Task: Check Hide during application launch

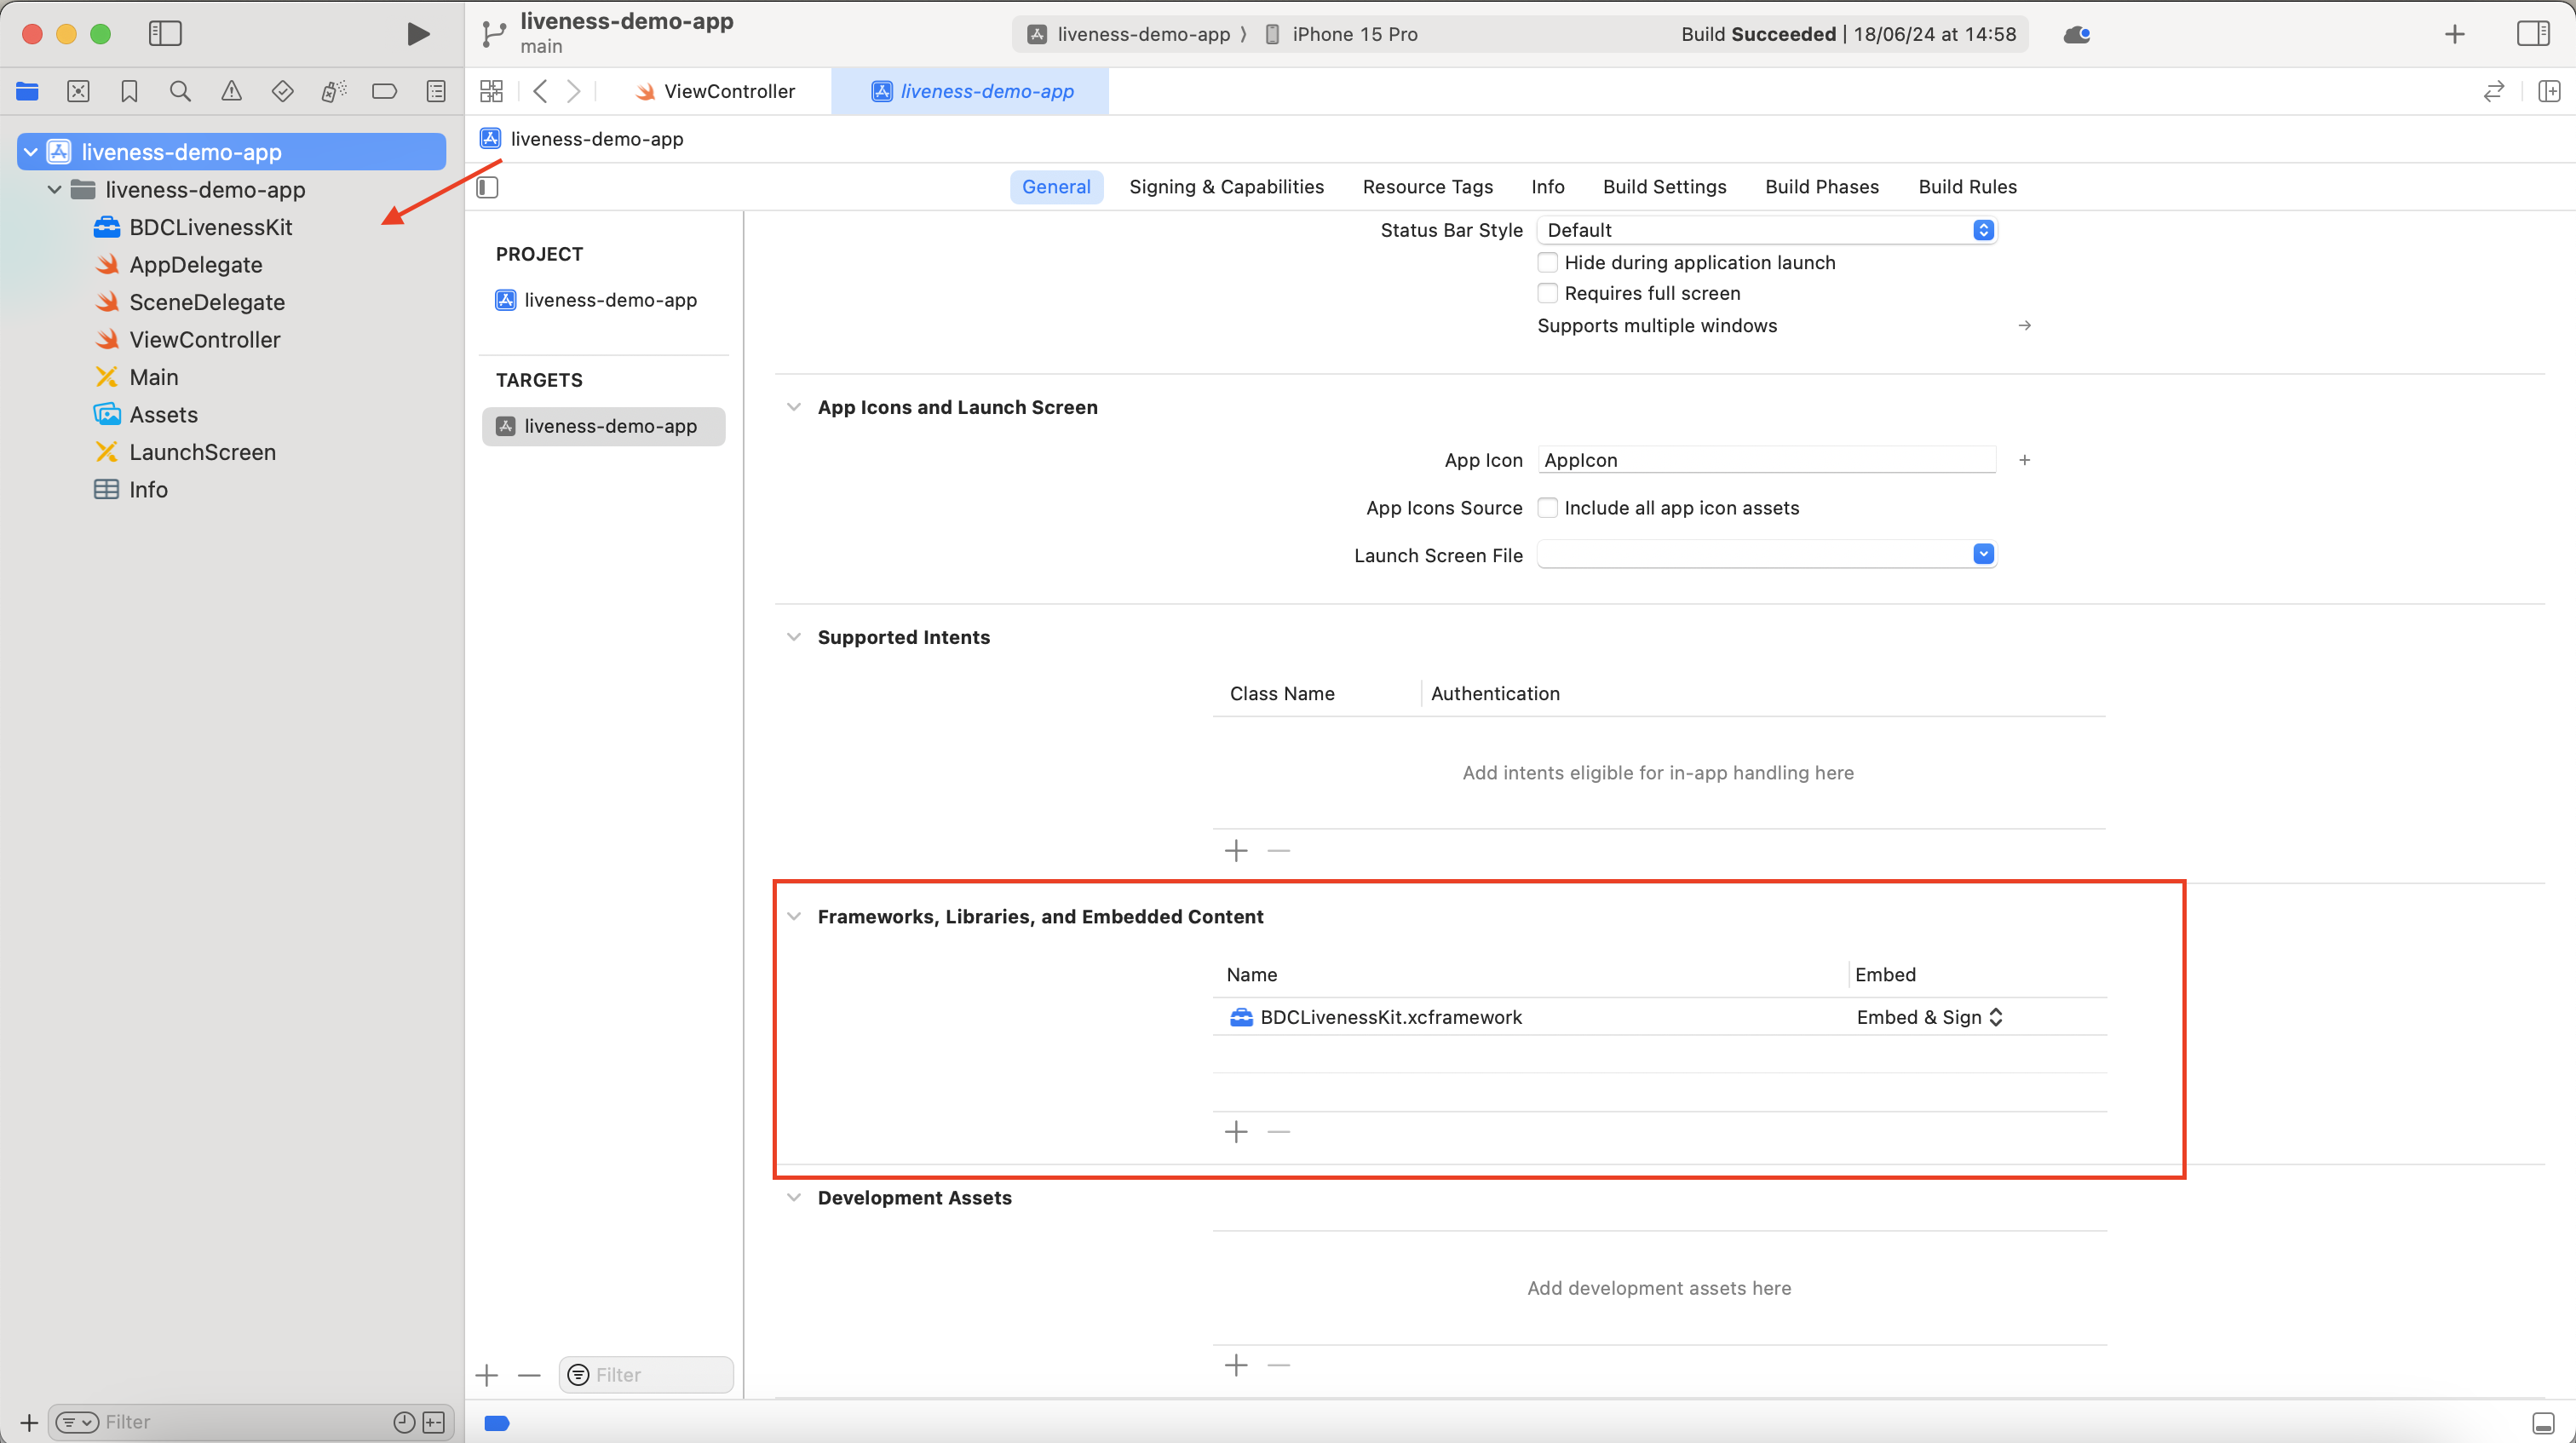Action: pos(1547,262)
